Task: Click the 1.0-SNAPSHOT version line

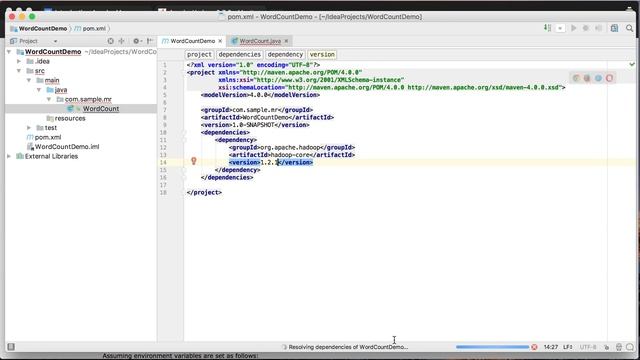Action: click(x=255, y=125)
